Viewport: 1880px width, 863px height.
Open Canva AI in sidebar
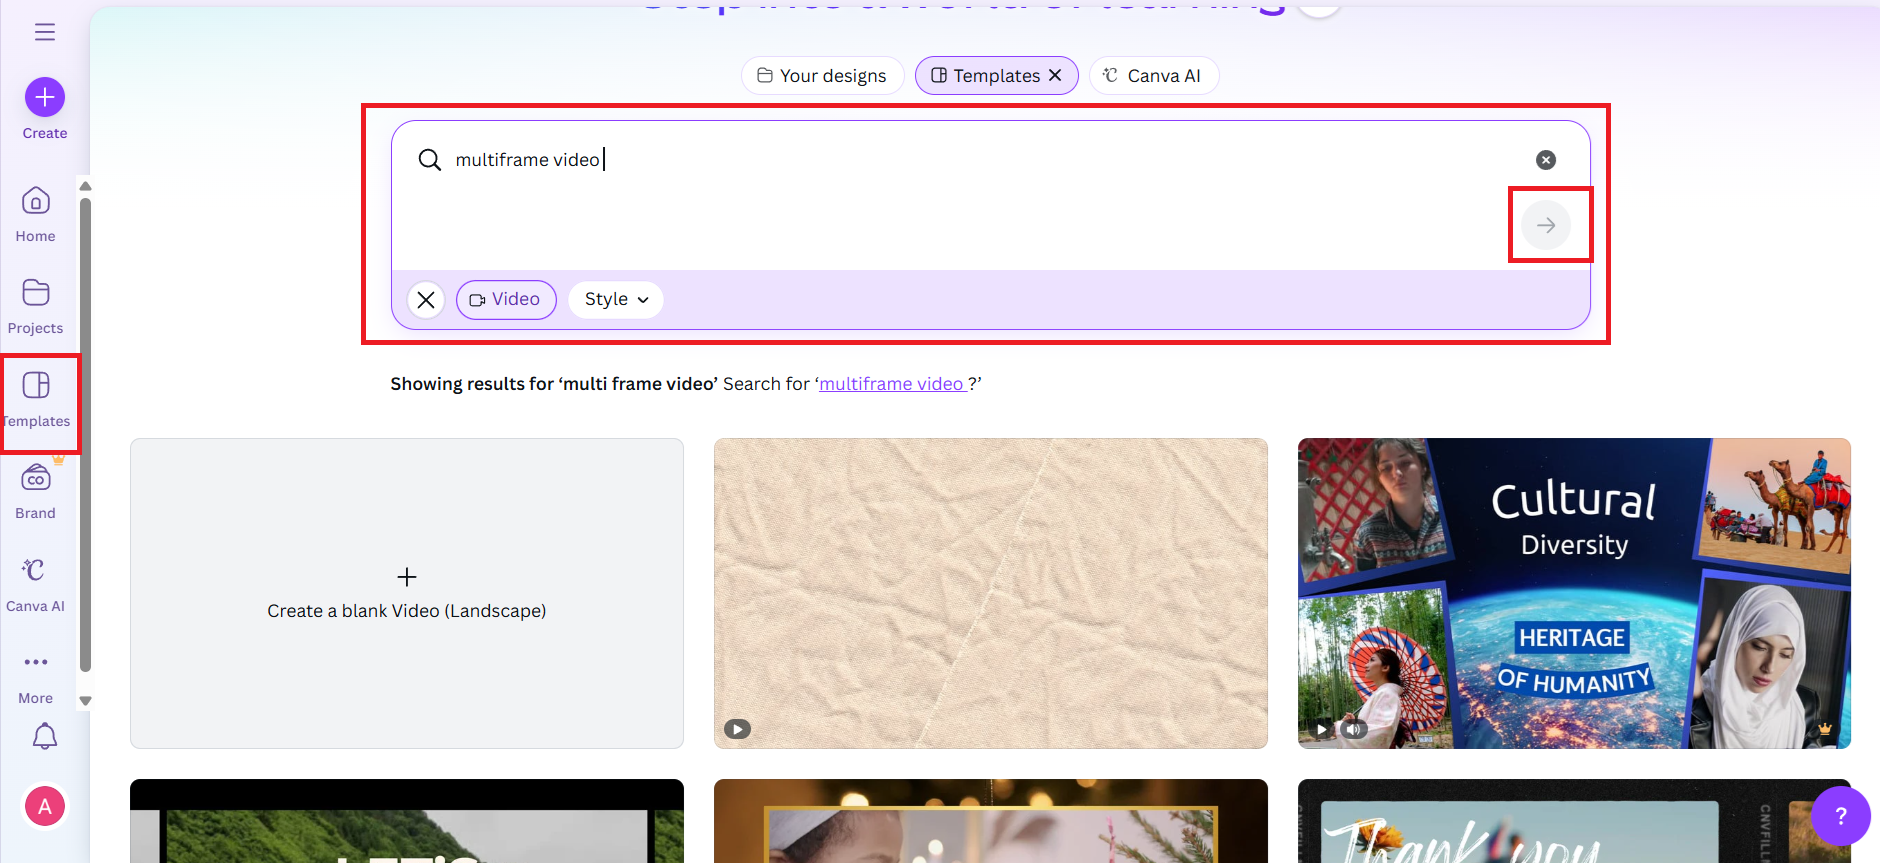click(36, 585)
